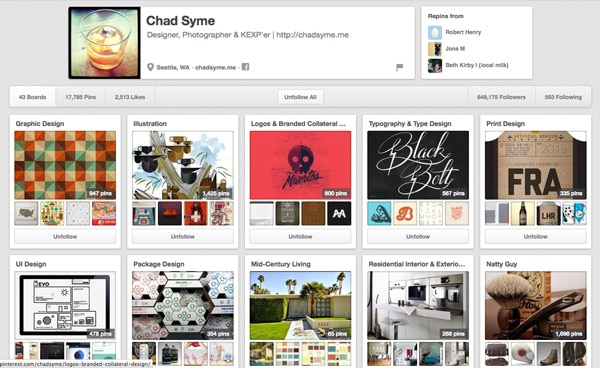Open the white kitchen interior cover

click(418, 306)
